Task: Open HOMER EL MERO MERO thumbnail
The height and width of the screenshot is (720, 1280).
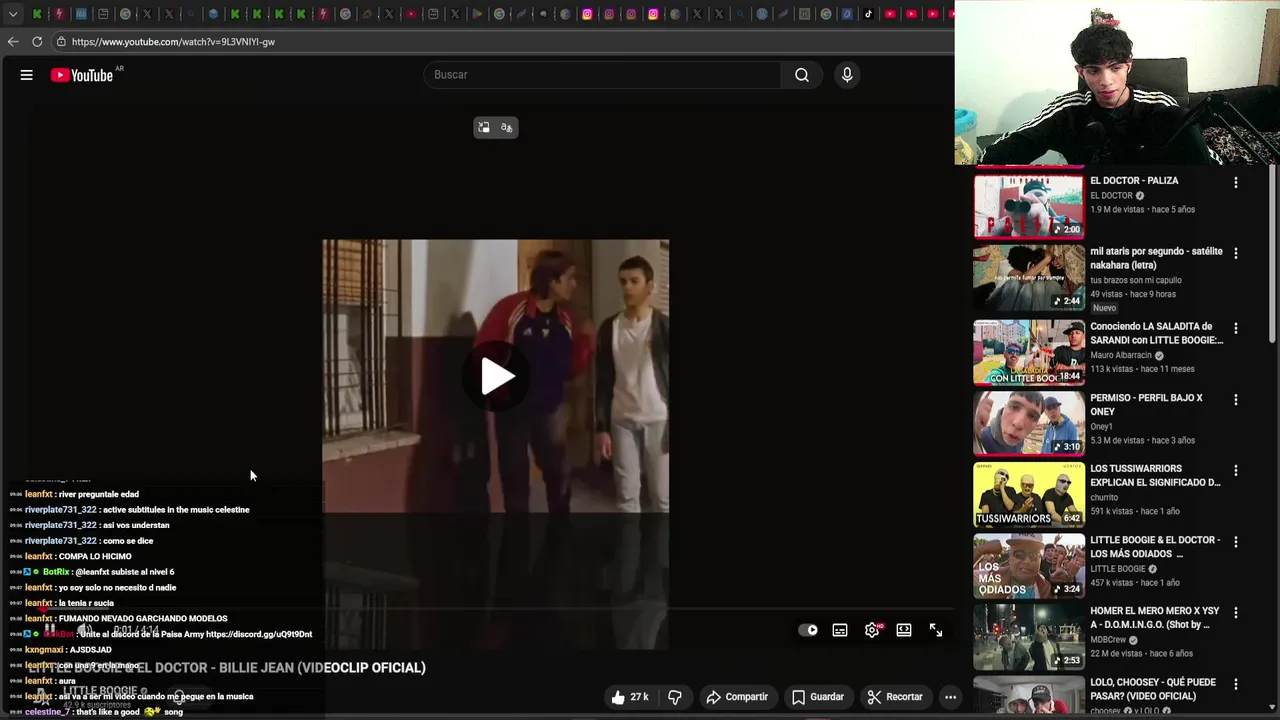Action: point(1029,636)
